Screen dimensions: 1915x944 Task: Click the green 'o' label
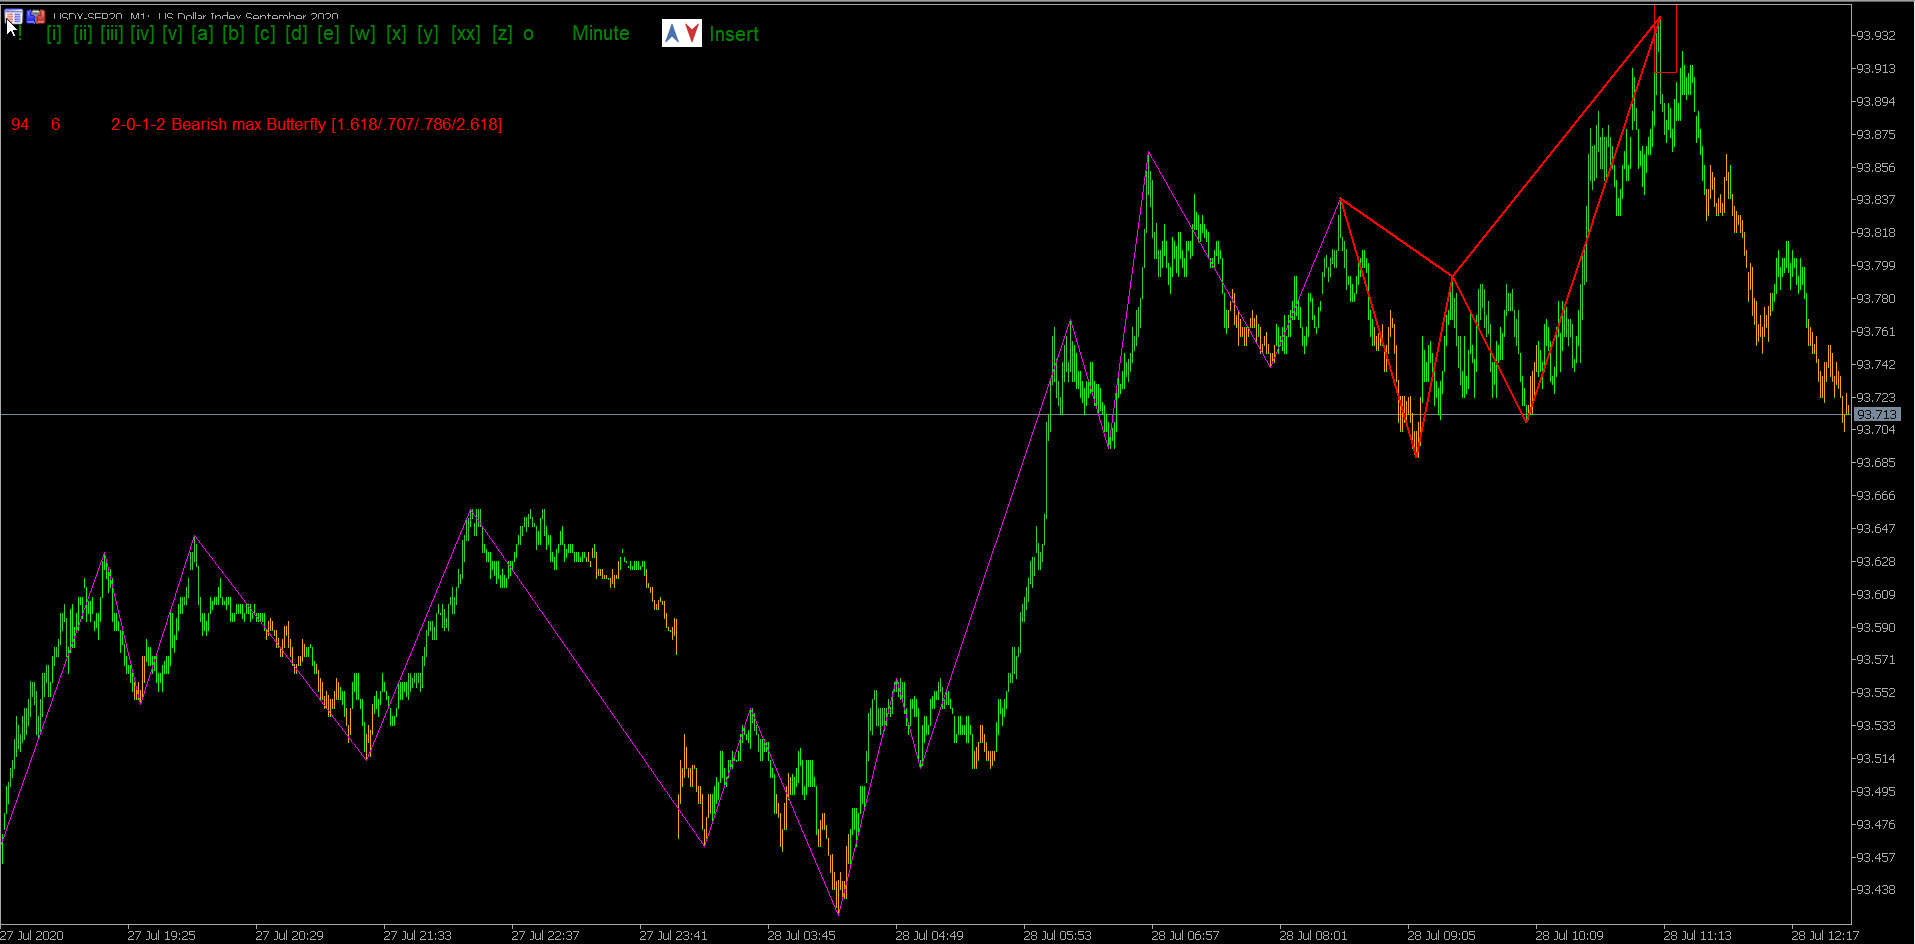coord(528,34)
